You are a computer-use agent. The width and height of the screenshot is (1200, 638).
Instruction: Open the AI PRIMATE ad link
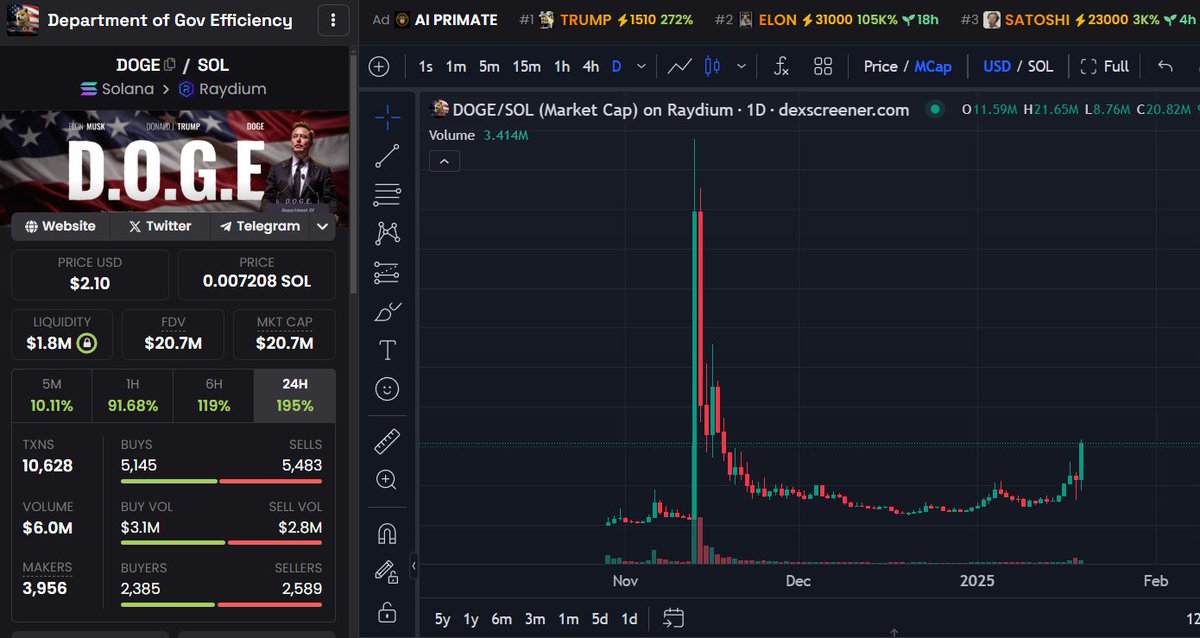(435, 20)
